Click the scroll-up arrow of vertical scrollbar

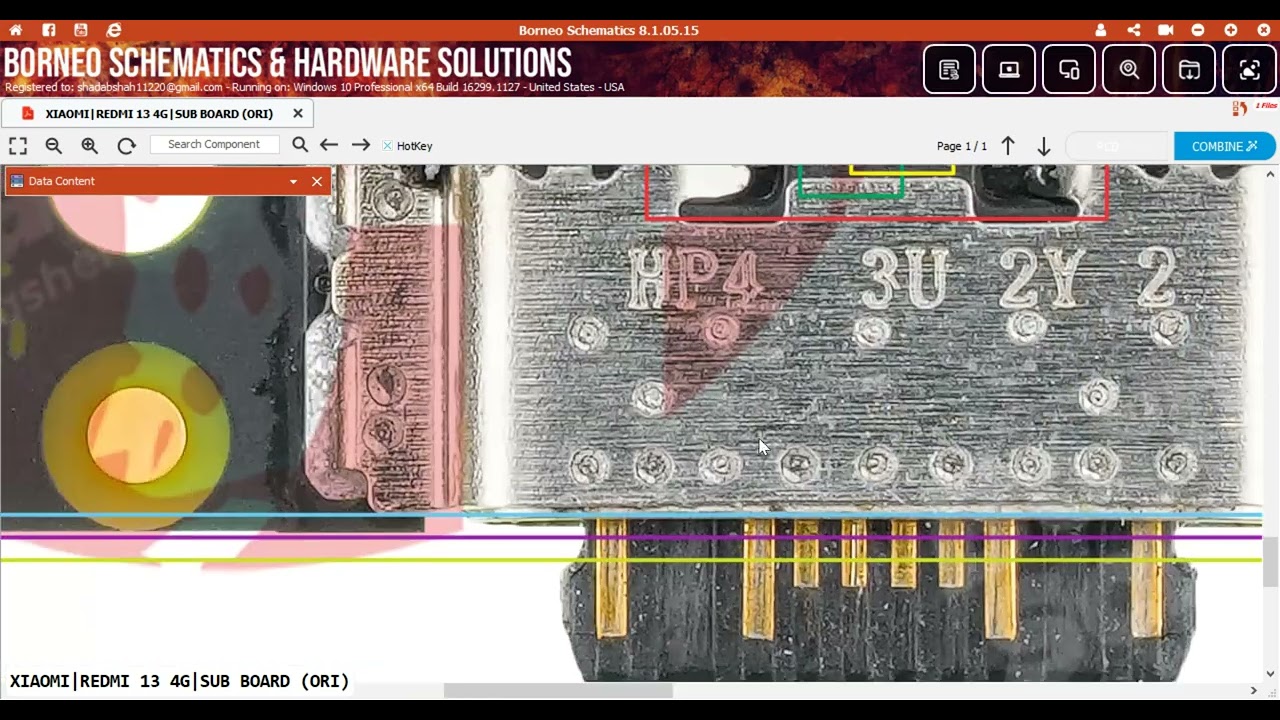pyautogui.click(x=1270, y=174)
